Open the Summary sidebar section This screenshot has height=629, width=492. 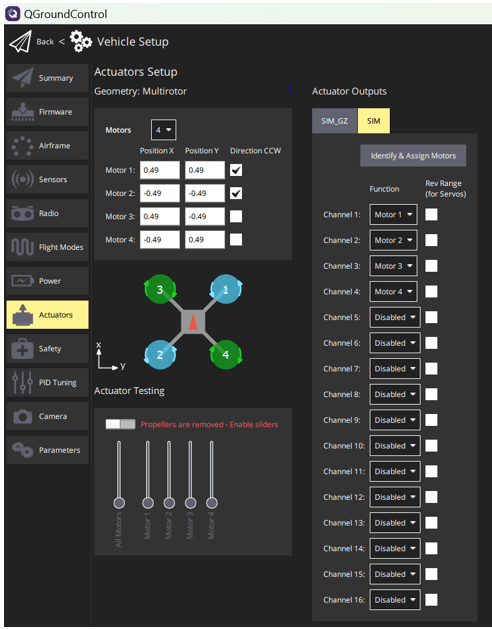pyautogui.click(x=47, y=78)
